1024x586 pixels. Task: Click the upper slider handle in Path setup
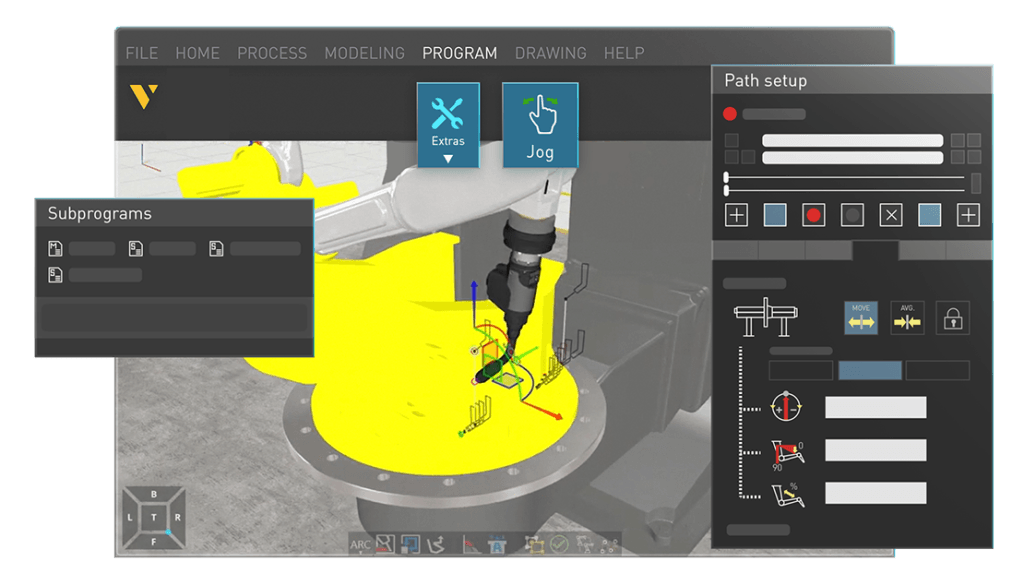click(x=726, y=177)
